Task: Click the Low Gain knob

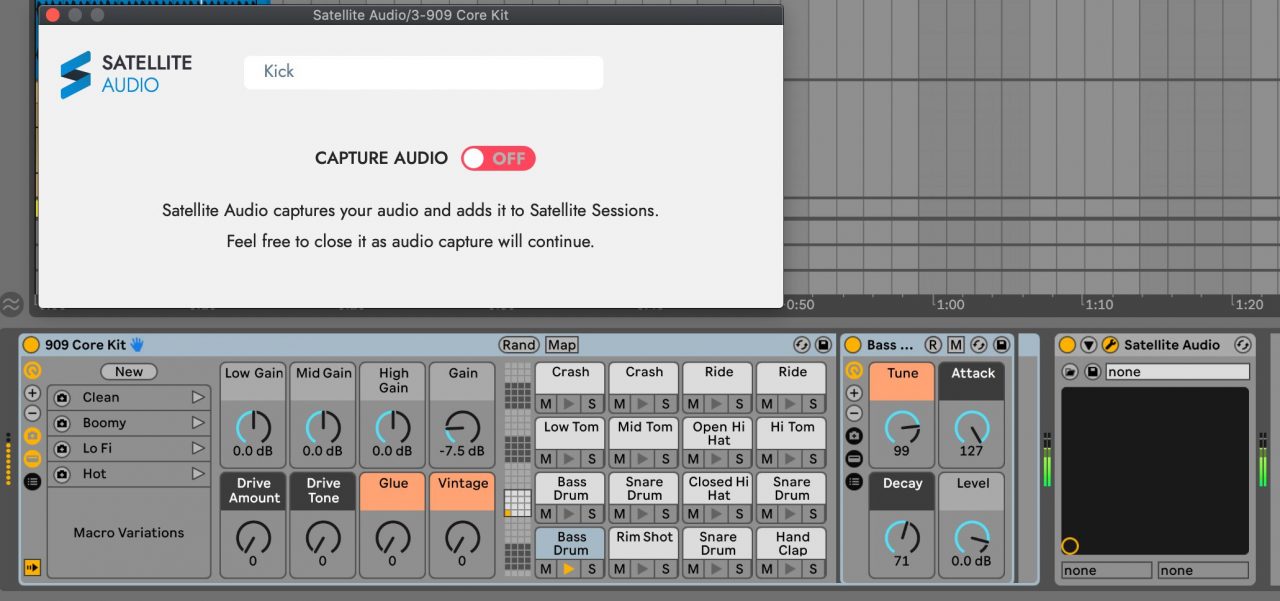Action: click(x=254, y=427)
